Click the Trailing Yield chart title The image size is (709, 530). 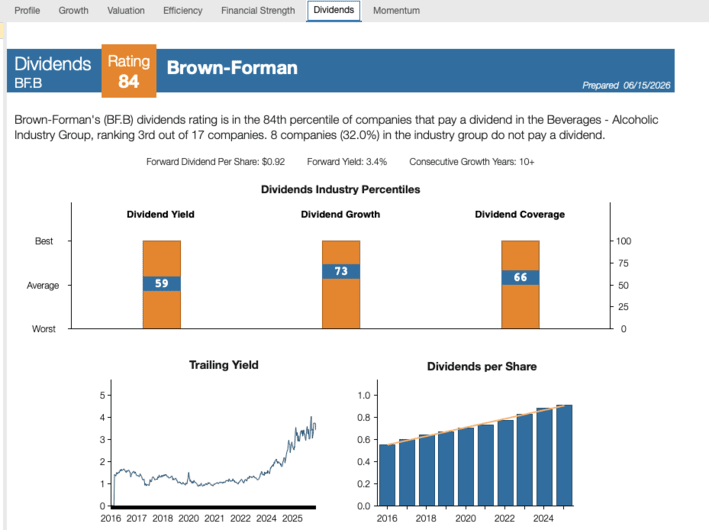click(x=224, y=365)
